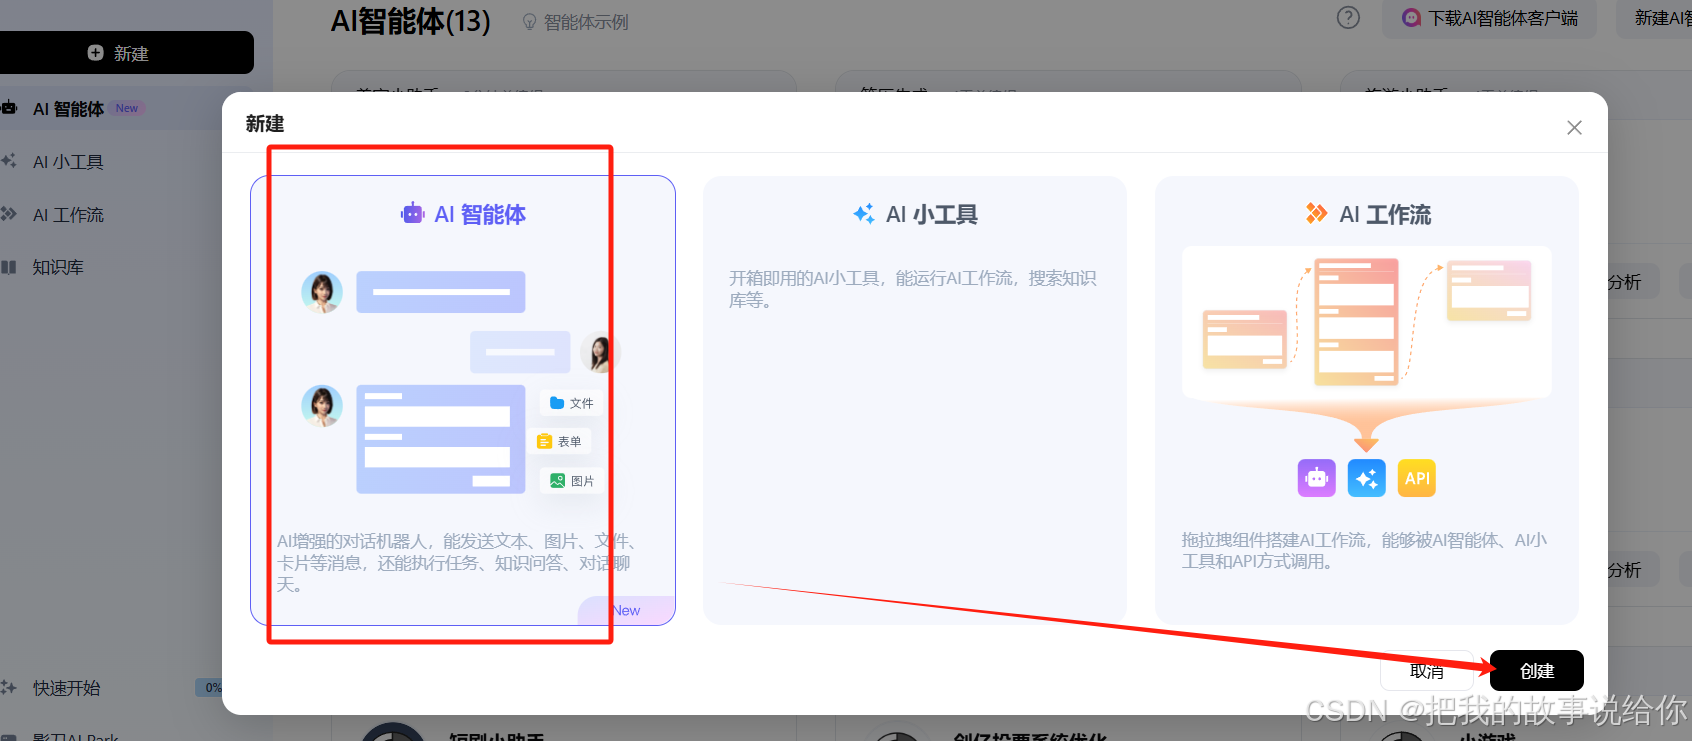Click the AI 智能体 description text
Screen dimensions: 1692x741
coord(456,562)
